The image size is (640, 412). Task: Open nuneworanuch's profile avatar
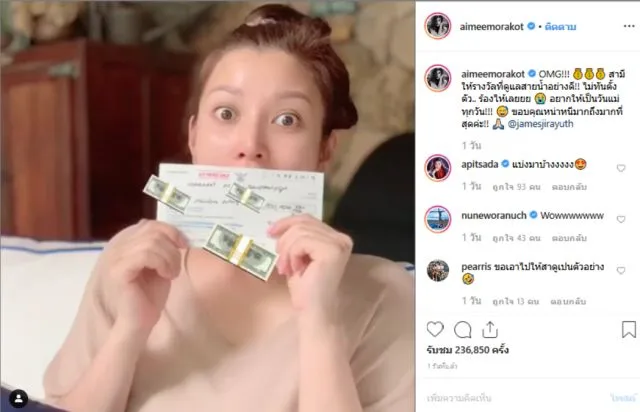[438, 219]
